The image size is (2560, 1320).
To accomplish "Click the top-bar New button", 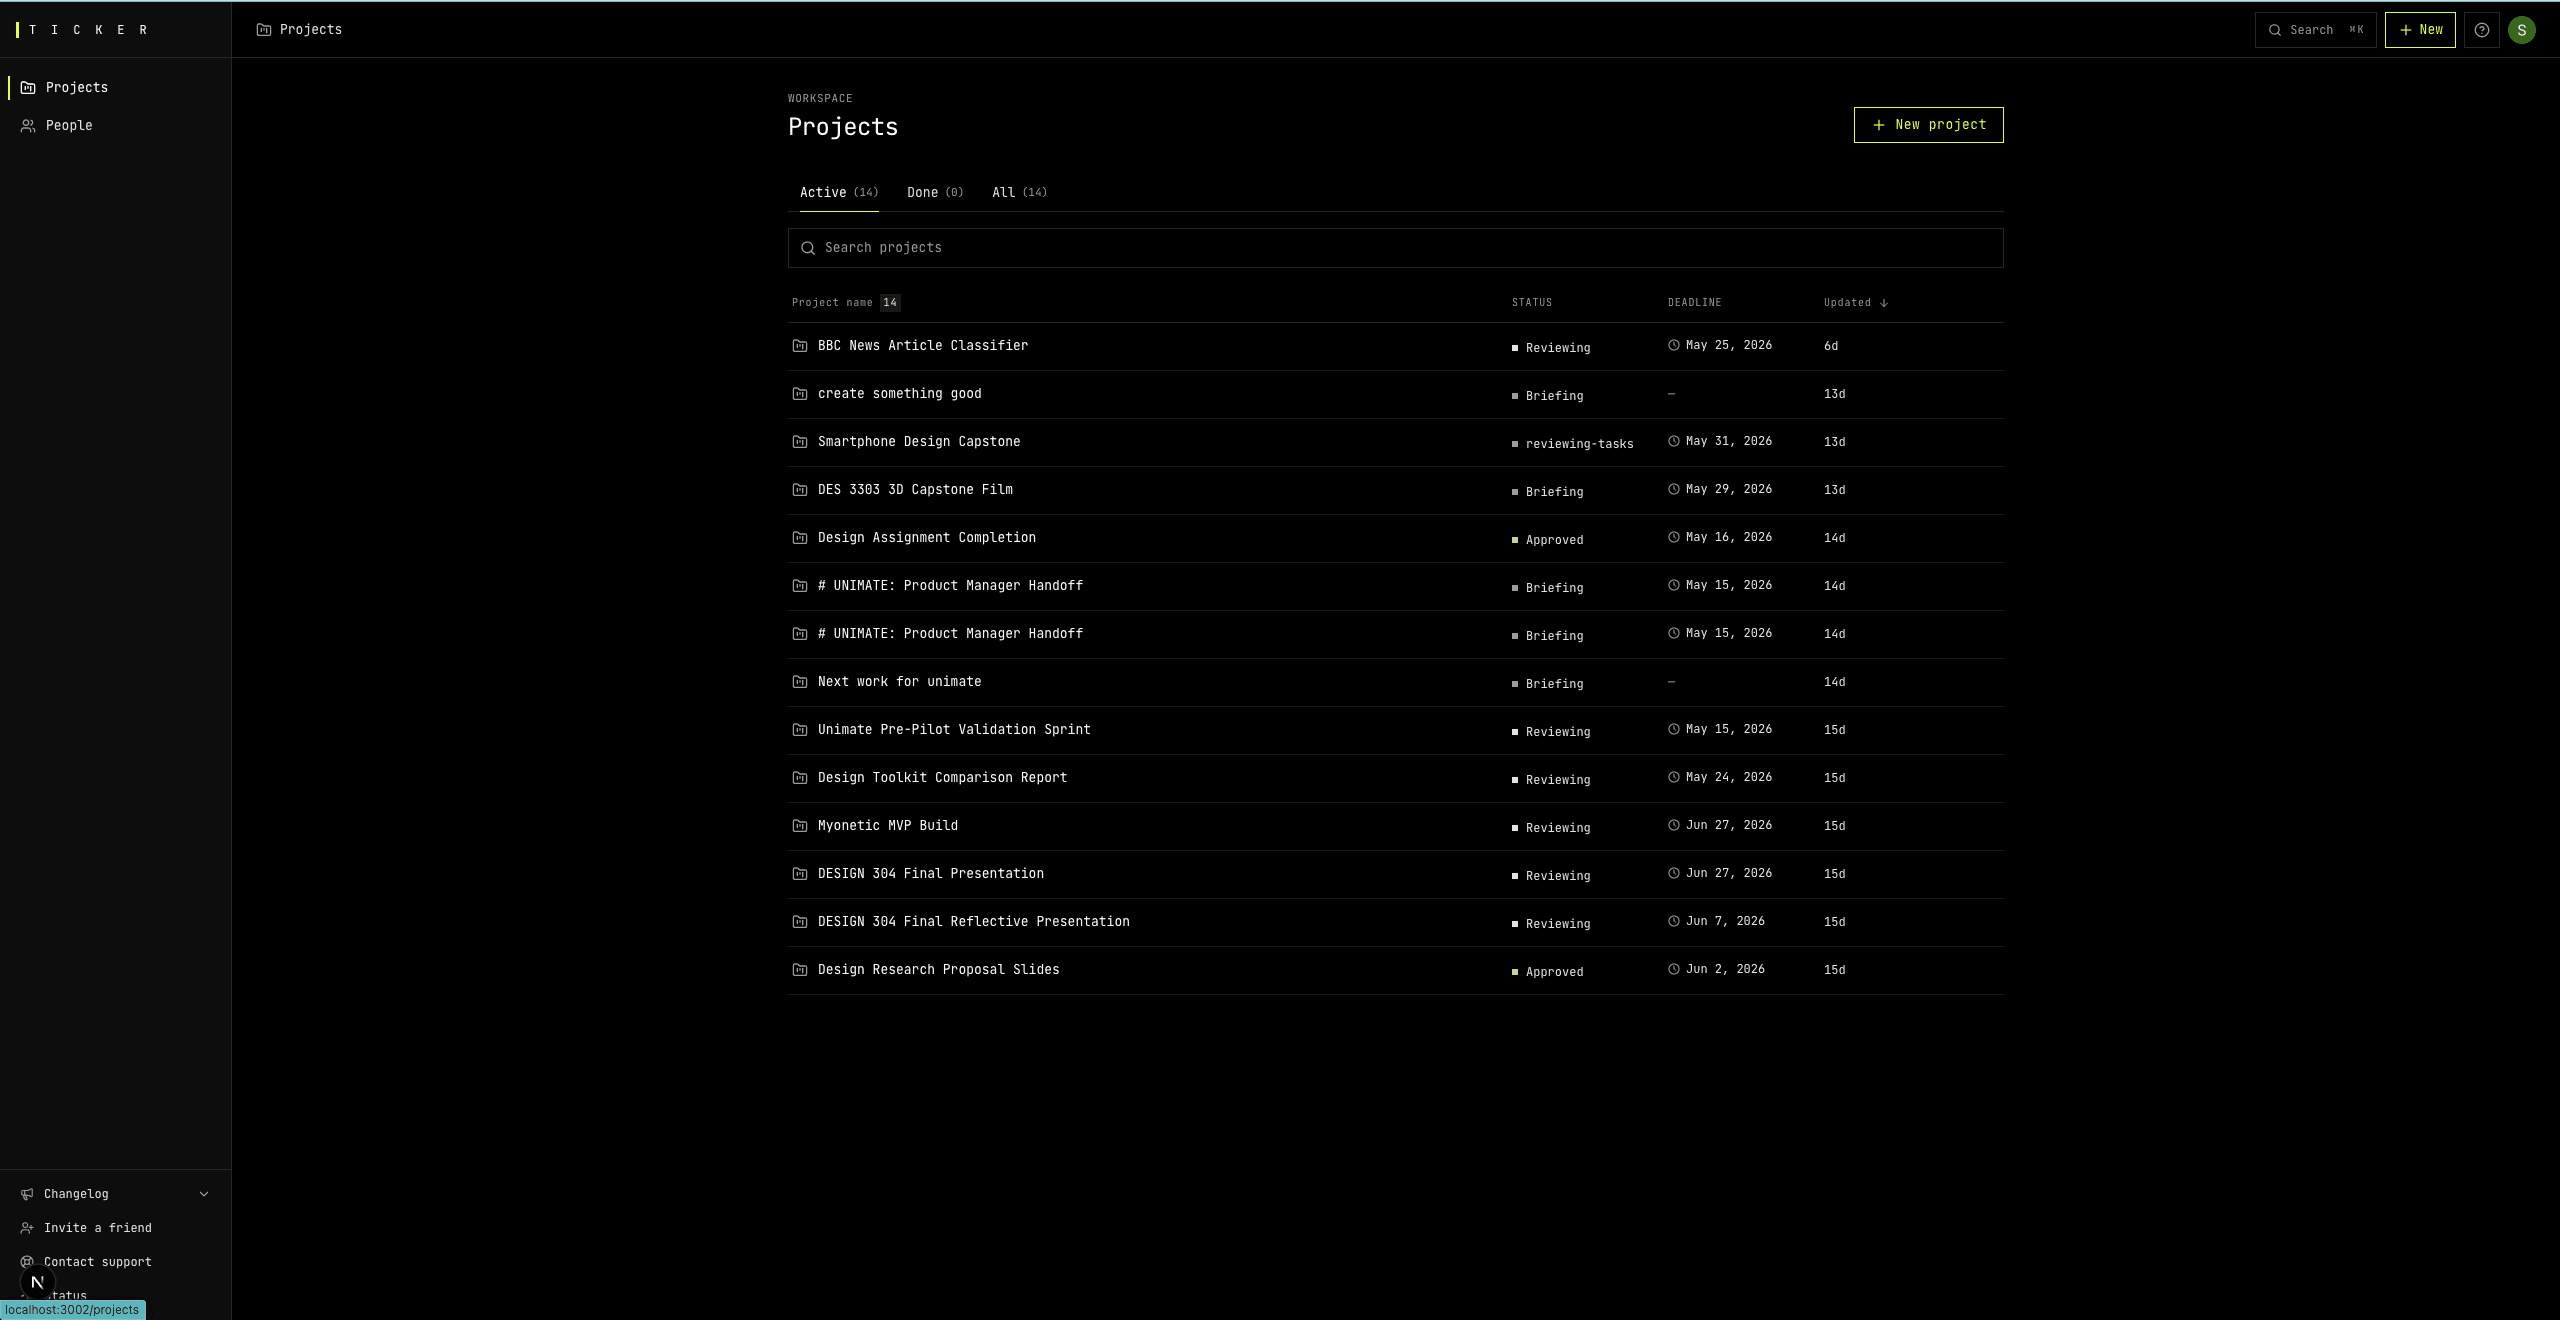I will coord(2420,30).
